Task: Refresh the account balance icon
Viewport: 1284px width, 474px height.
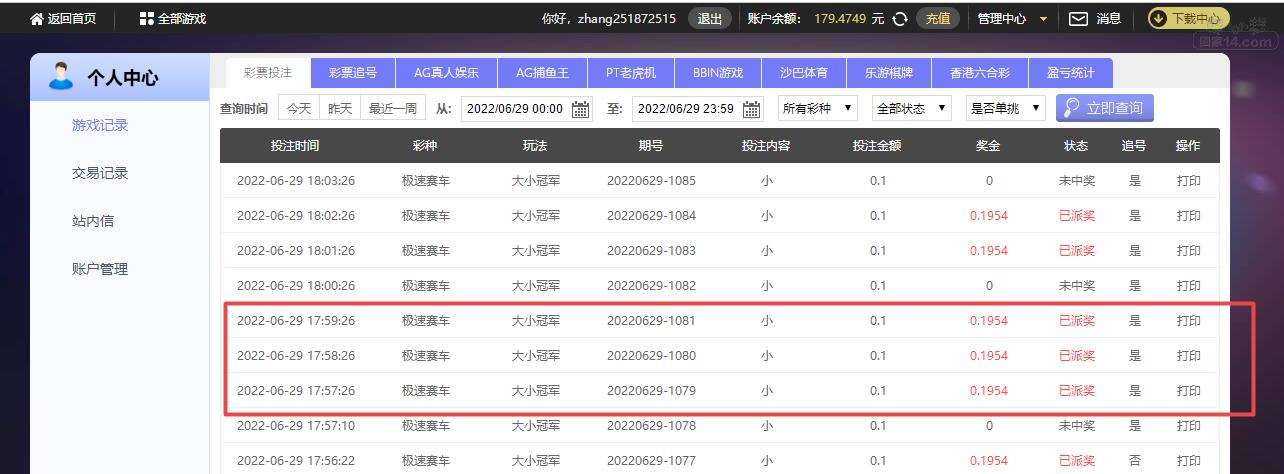Action: [900, 19]
